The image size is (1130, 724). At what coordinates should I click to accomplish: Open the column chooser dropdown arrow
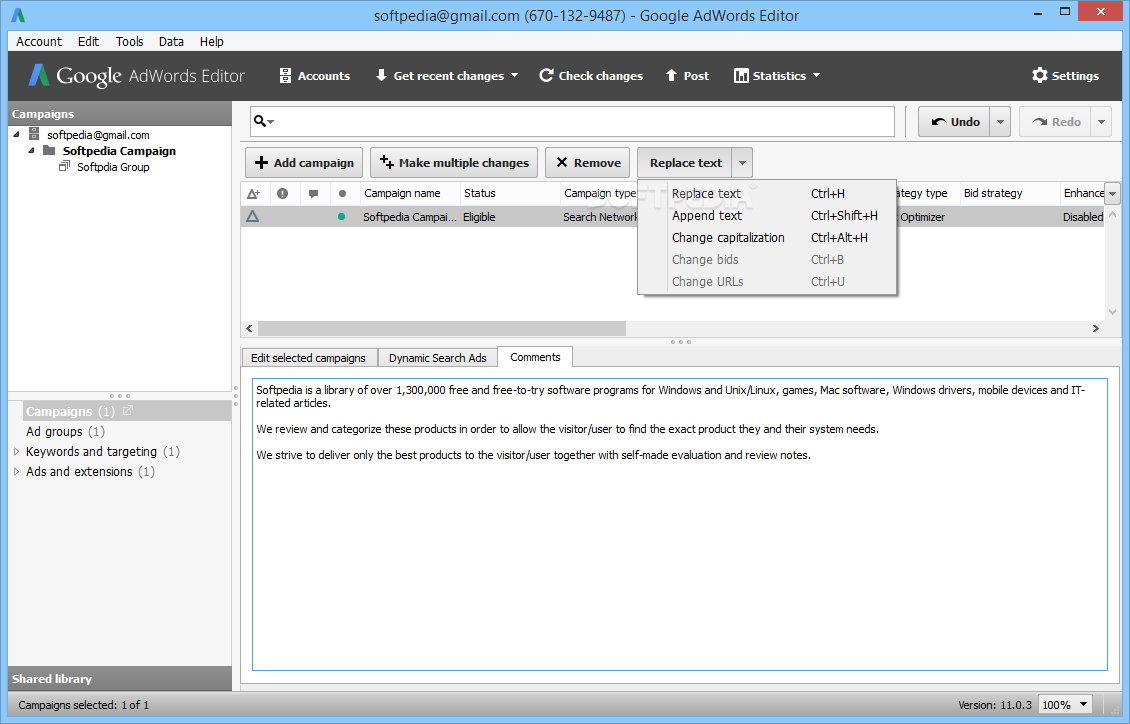[x=1113, y=194]
